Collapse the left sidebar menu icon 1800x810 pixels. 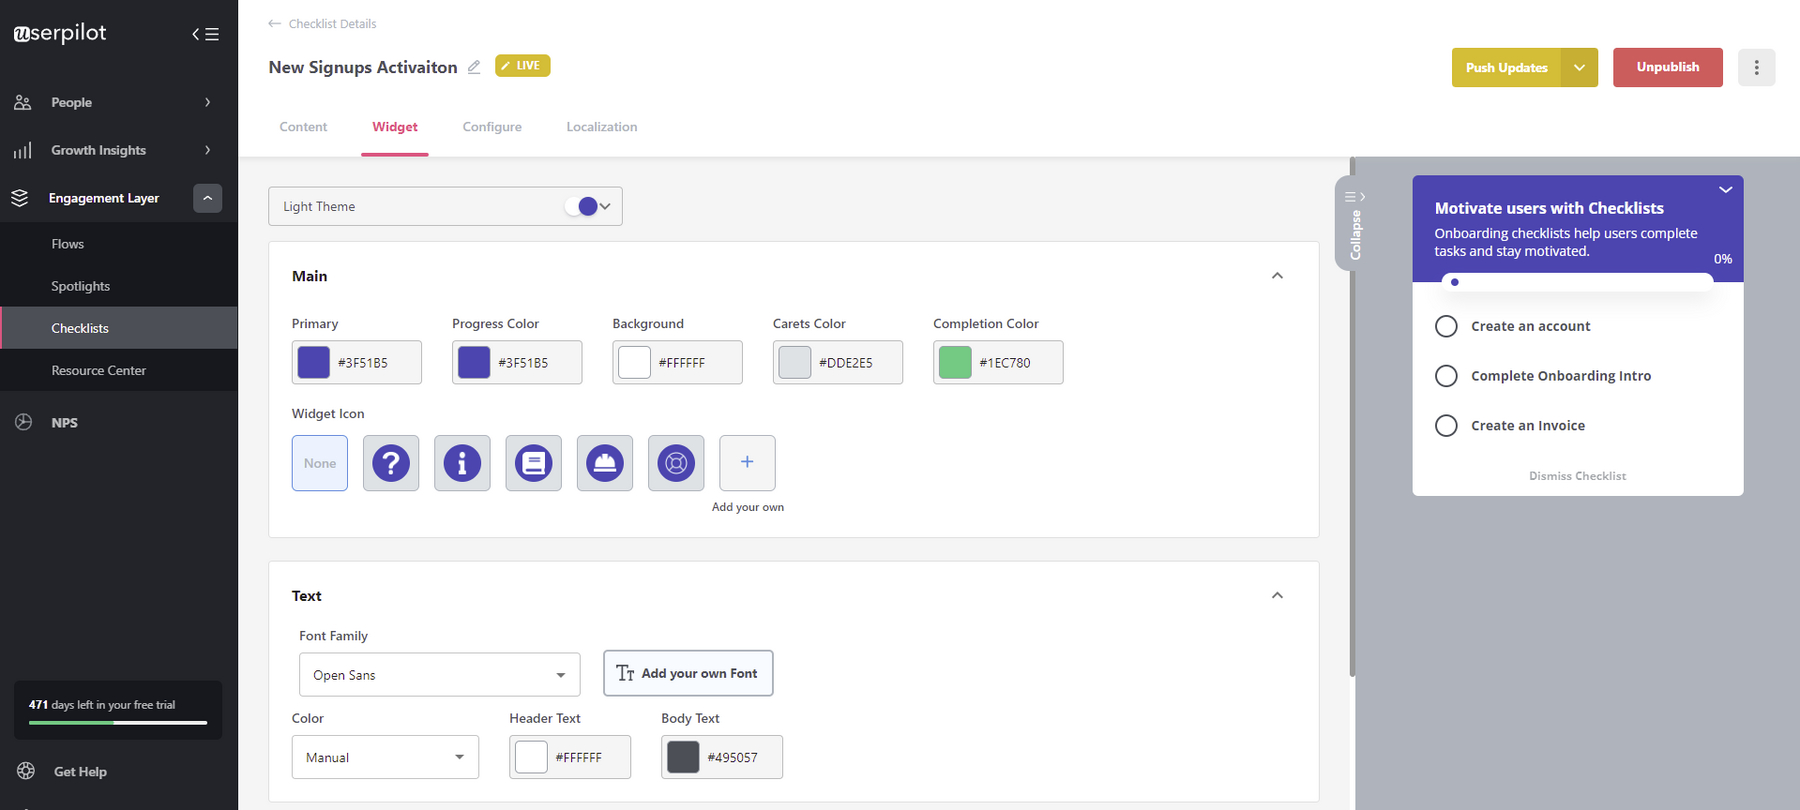tap(205, 34)
